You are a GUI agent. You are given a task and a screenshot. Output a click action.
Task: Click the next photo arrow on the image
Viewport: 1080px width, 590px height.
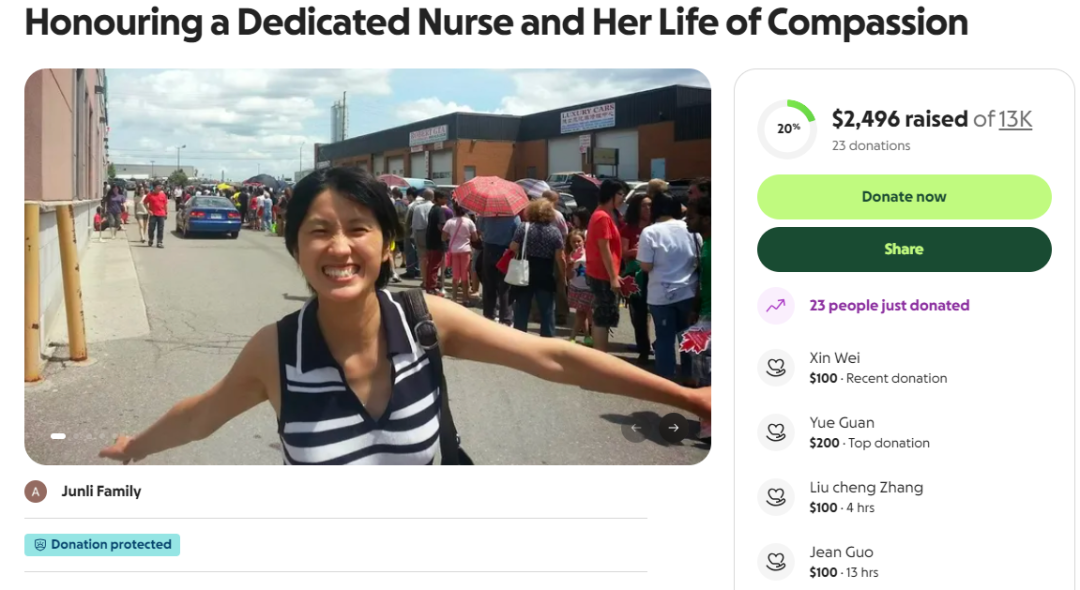pos(673,428)
